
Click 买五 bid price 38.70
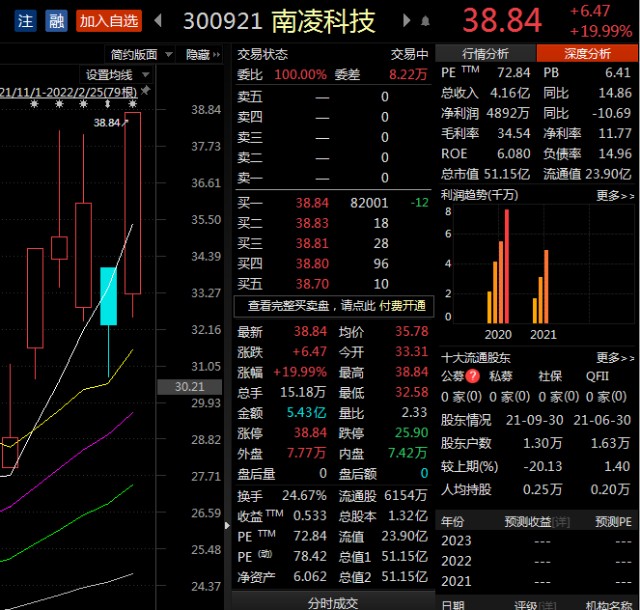point(312,284)
